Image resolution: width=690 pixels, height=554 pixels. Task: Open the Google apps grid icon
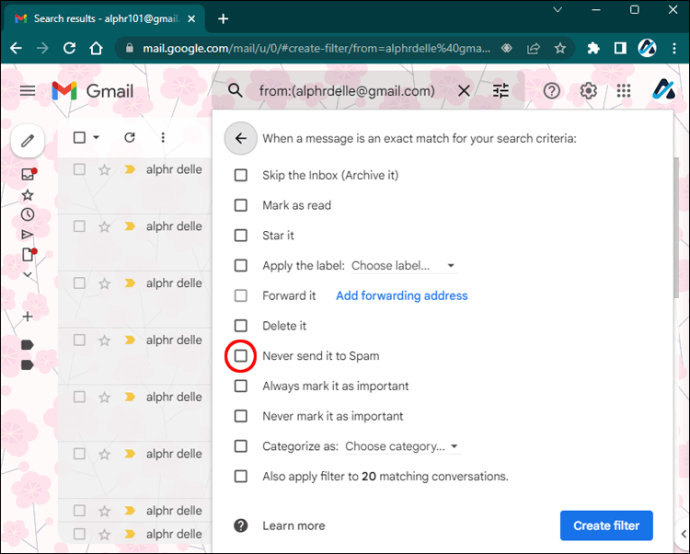coord(624,91)
